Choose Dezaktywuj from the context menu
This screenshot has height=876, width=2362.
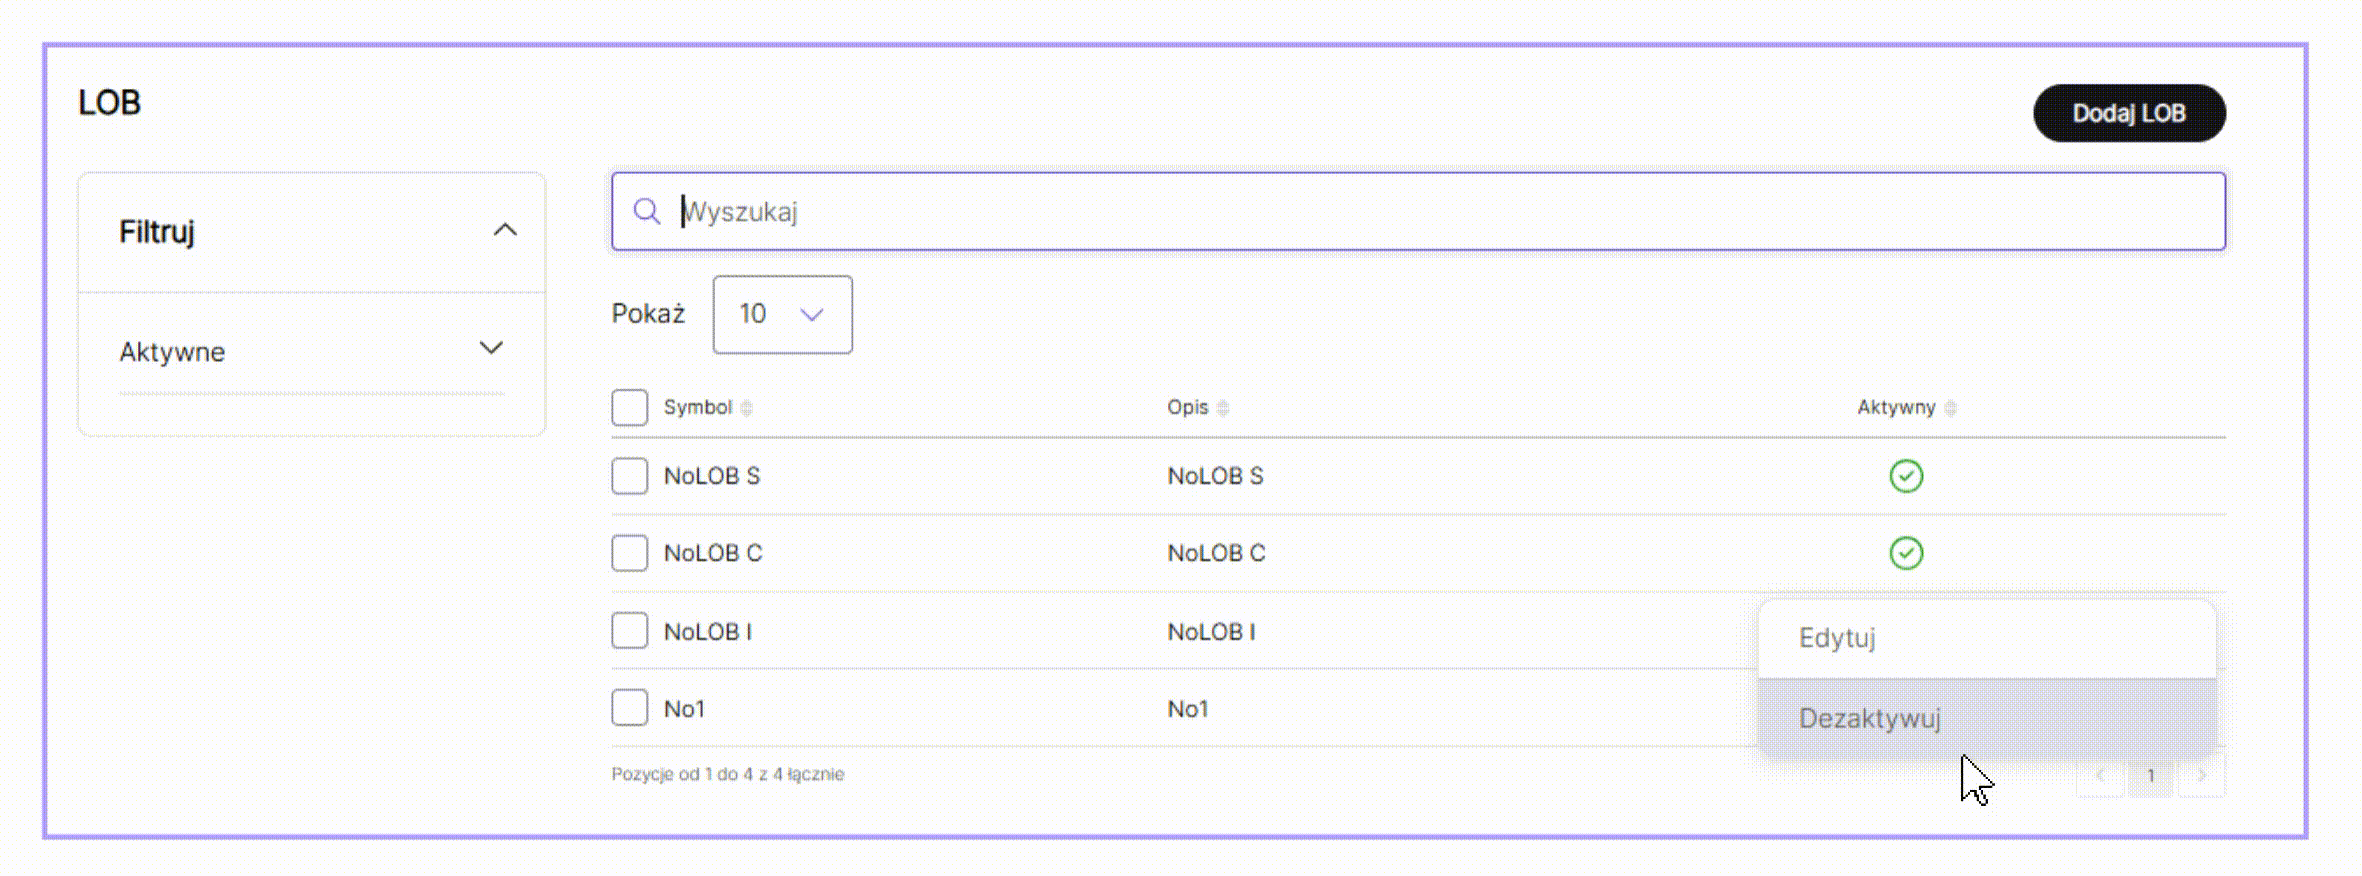[1987, 718]
